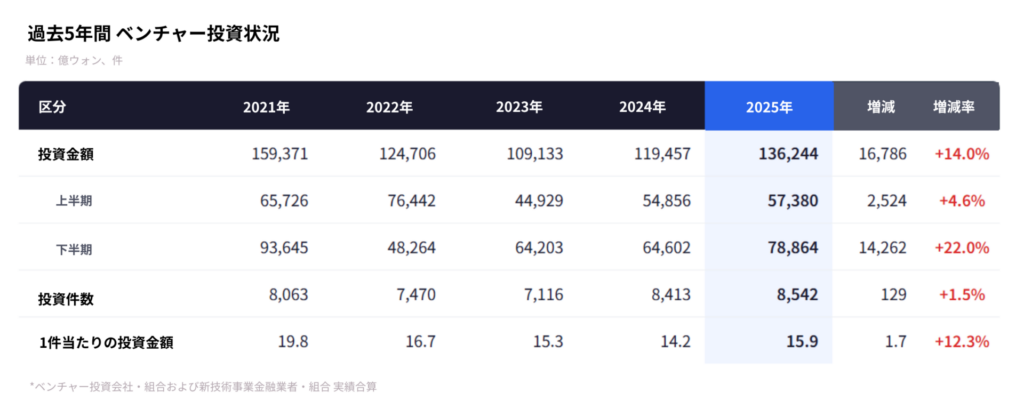
Task: Select the 上半期 row label
Action: click(75, 201)
